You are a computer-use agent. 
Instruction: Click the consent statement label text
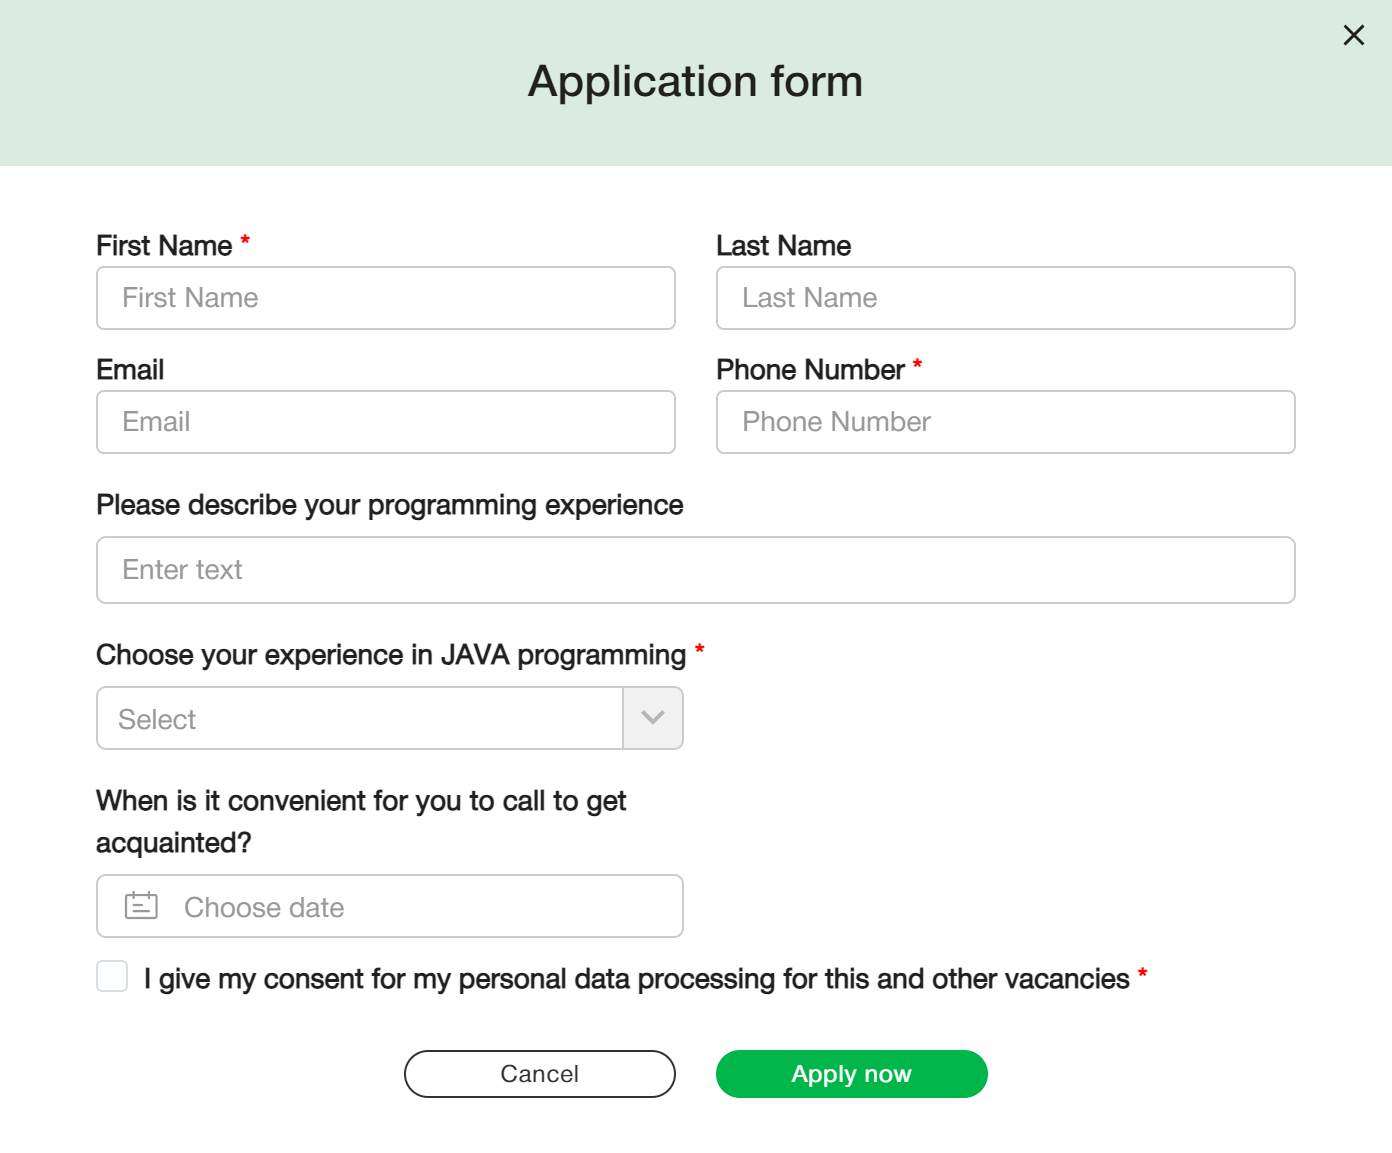click(x=636, y=979)
